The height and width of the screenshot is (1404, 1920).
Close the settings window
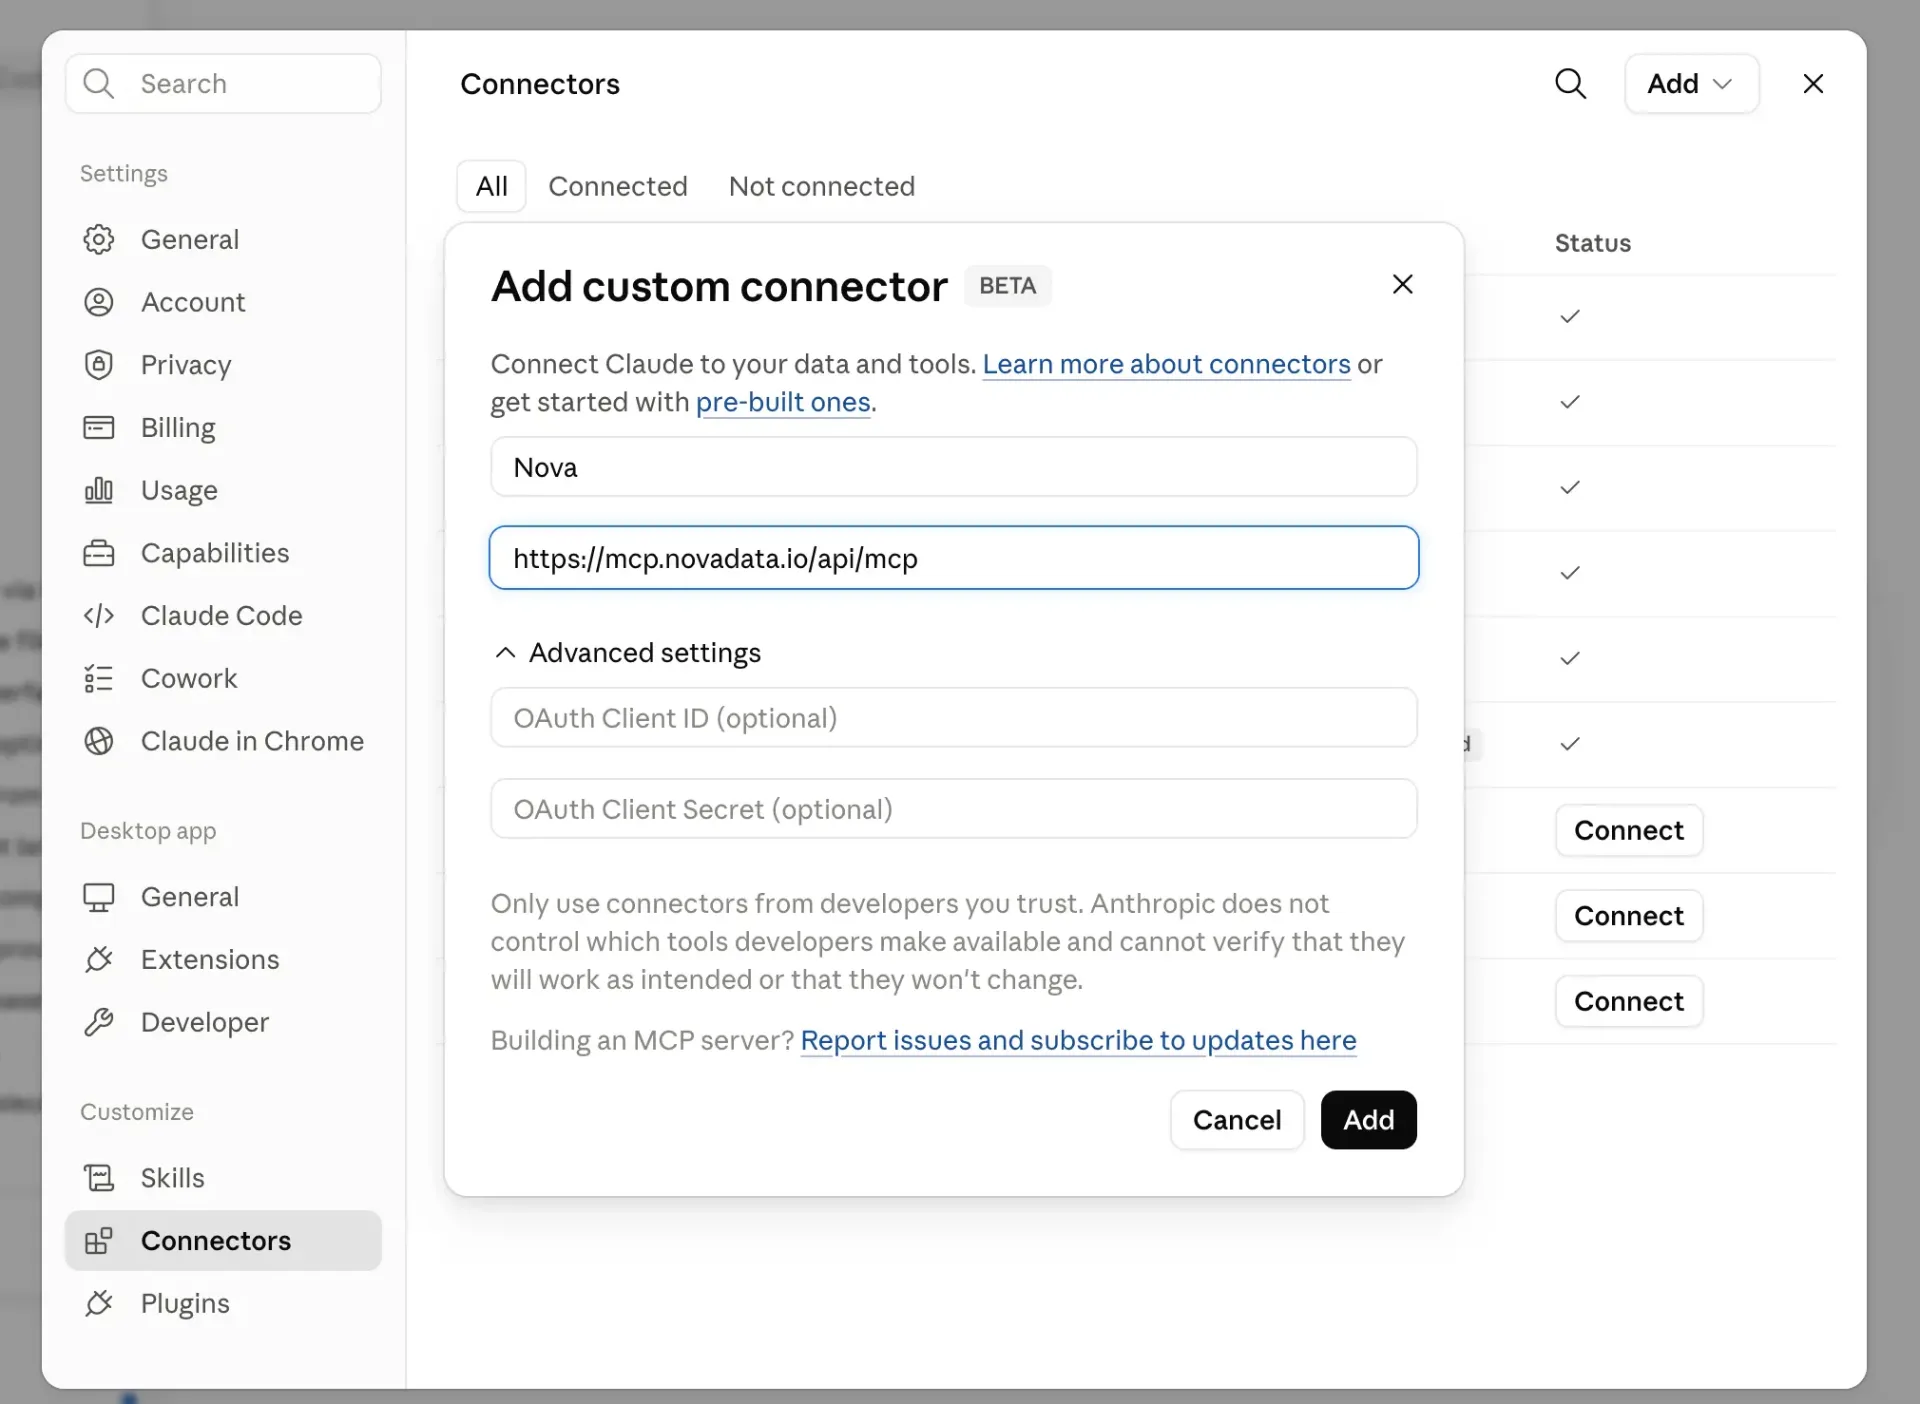1813,83
